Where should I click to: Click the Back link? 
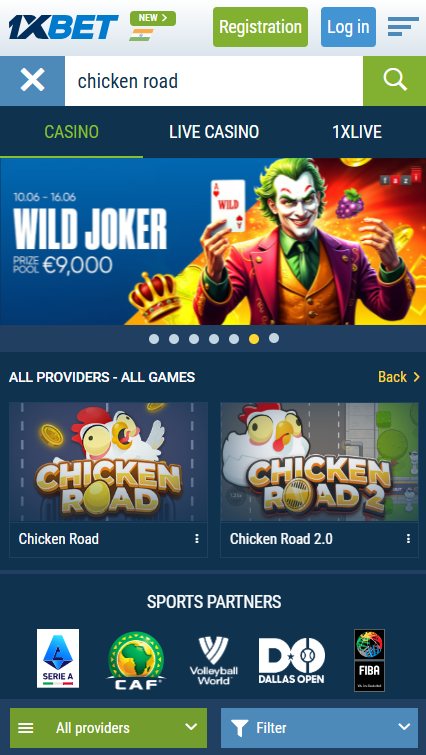click(399, 377)
